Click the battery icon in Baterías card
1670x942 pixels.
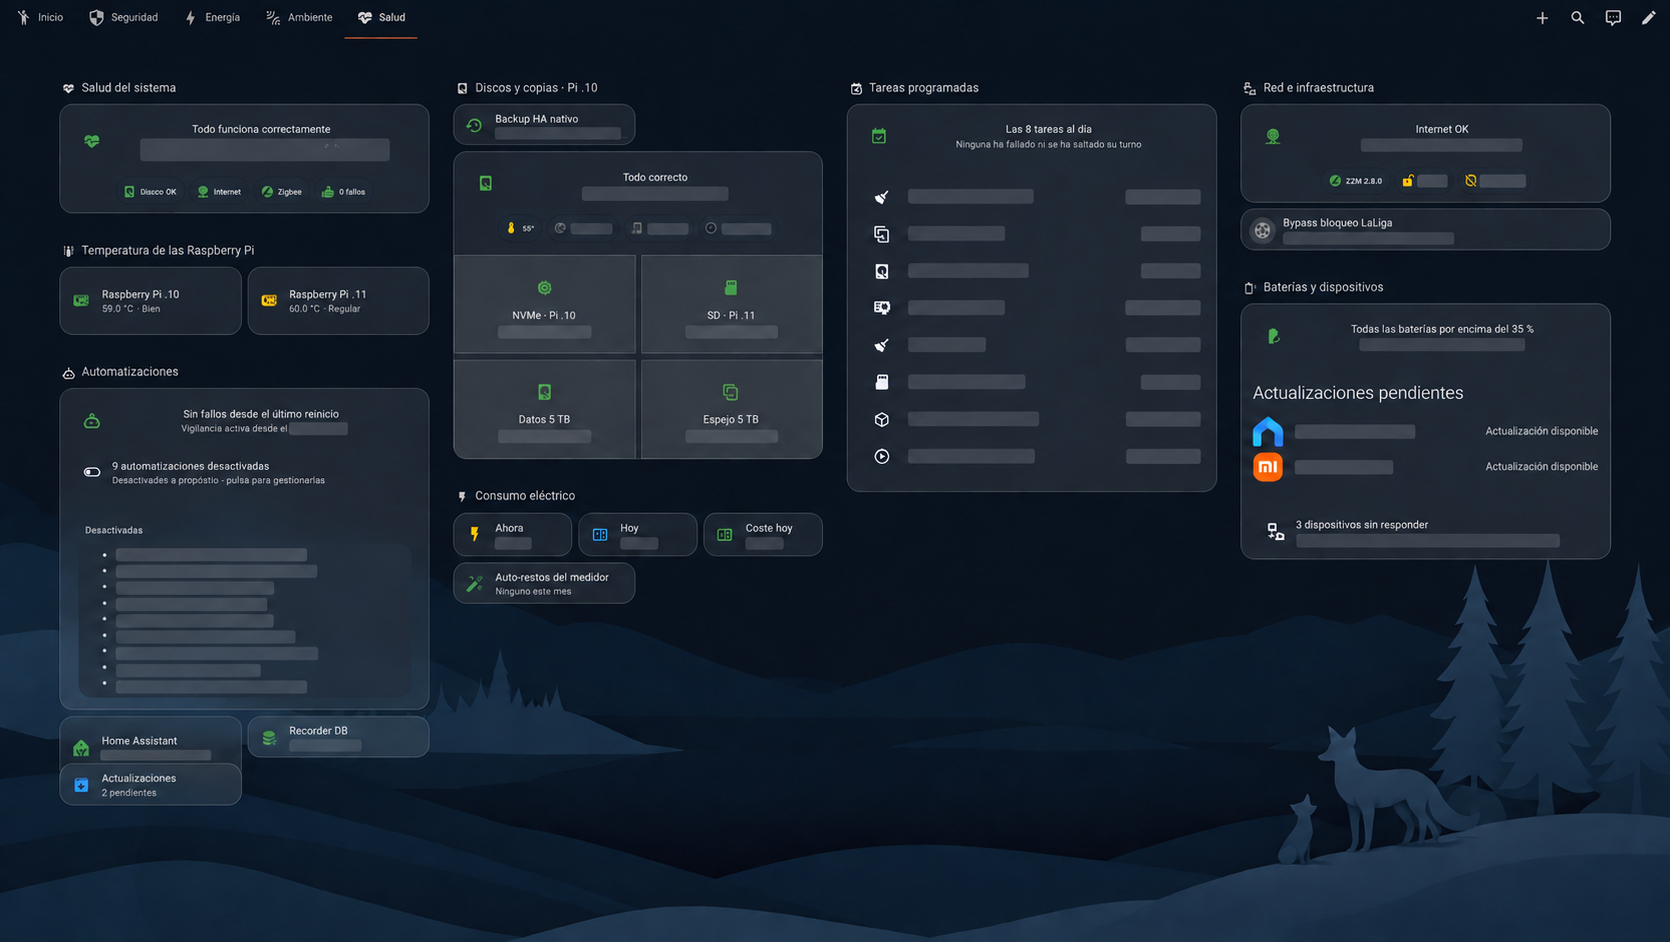[x=1273, y=336]
